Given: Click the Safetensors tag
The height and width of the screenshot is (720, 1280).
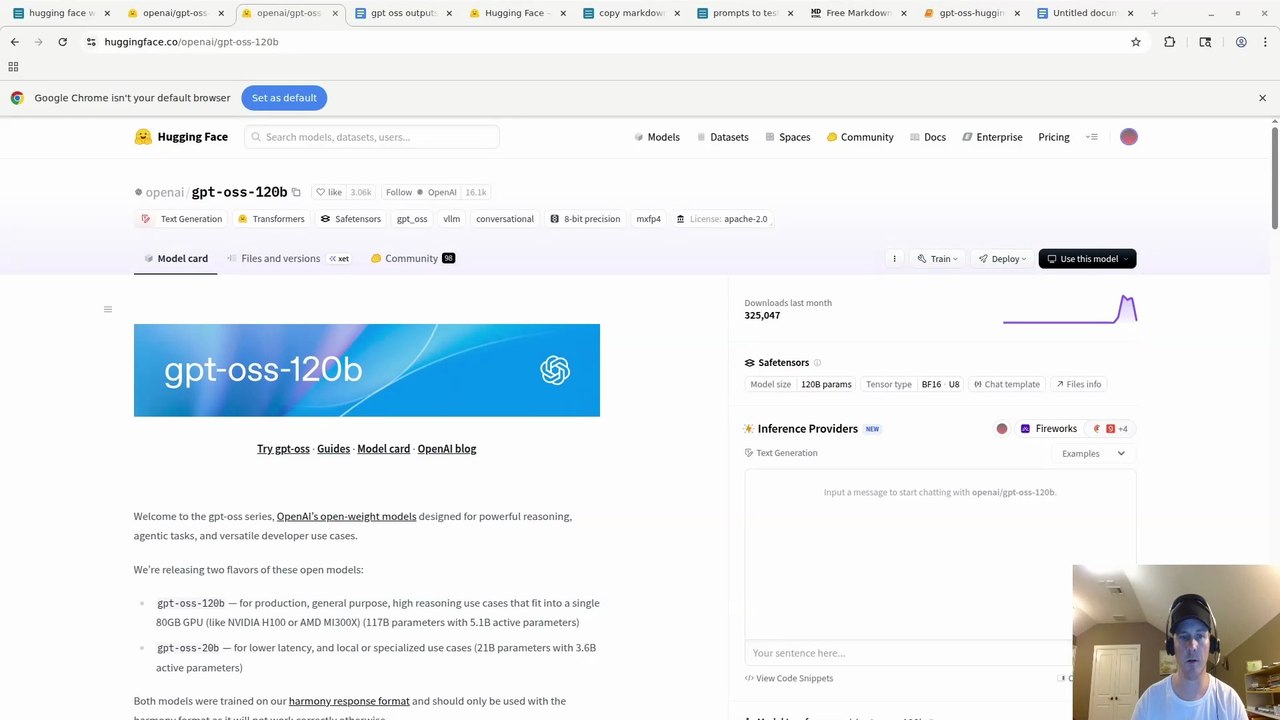Looking at the screenshot, I should 350,219.
